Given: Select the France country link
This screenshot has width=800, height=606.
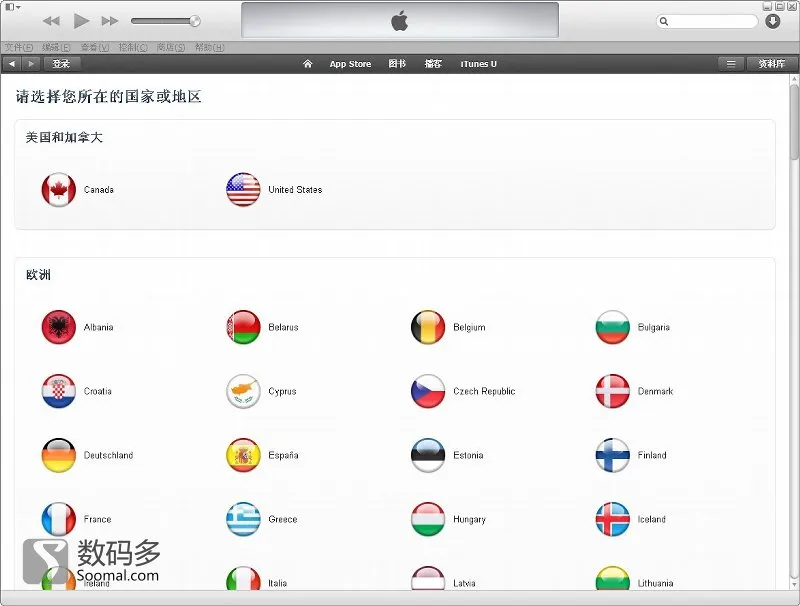Looking at the screenshot, I should pos(97,519).
